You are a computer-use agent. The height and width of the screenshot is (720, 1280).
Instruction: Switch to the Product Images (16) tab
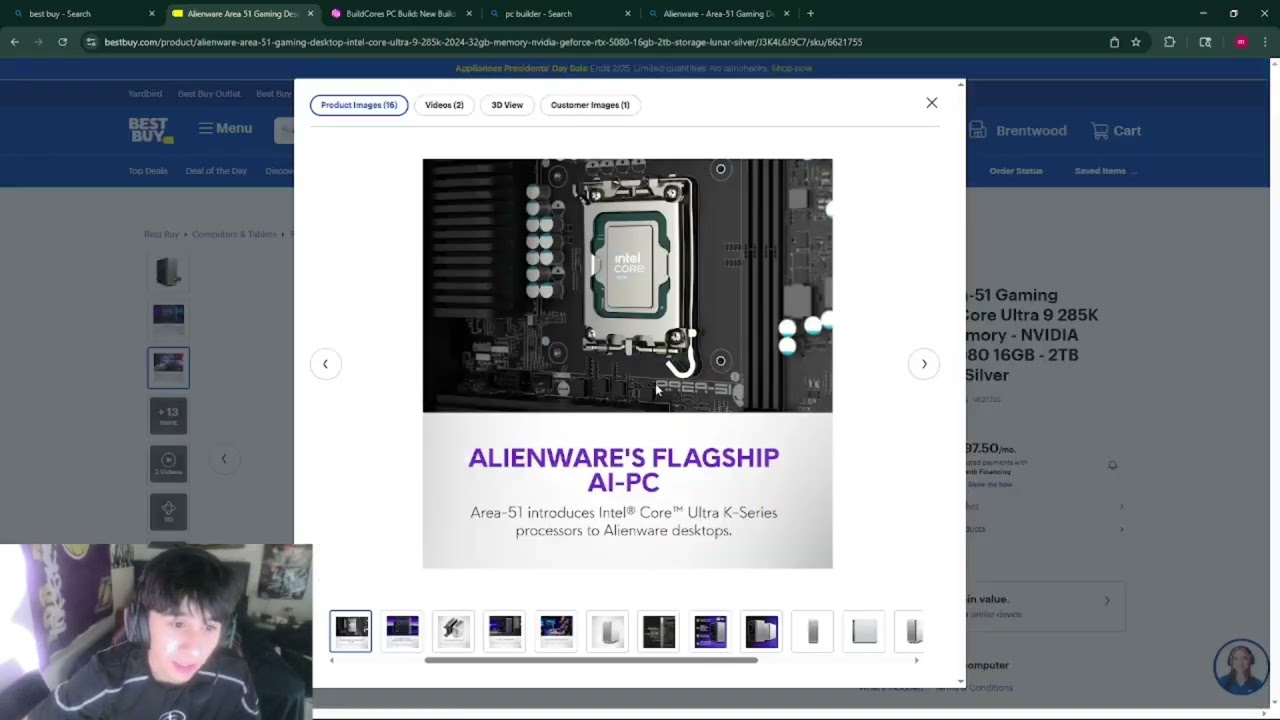click(359, 105)
